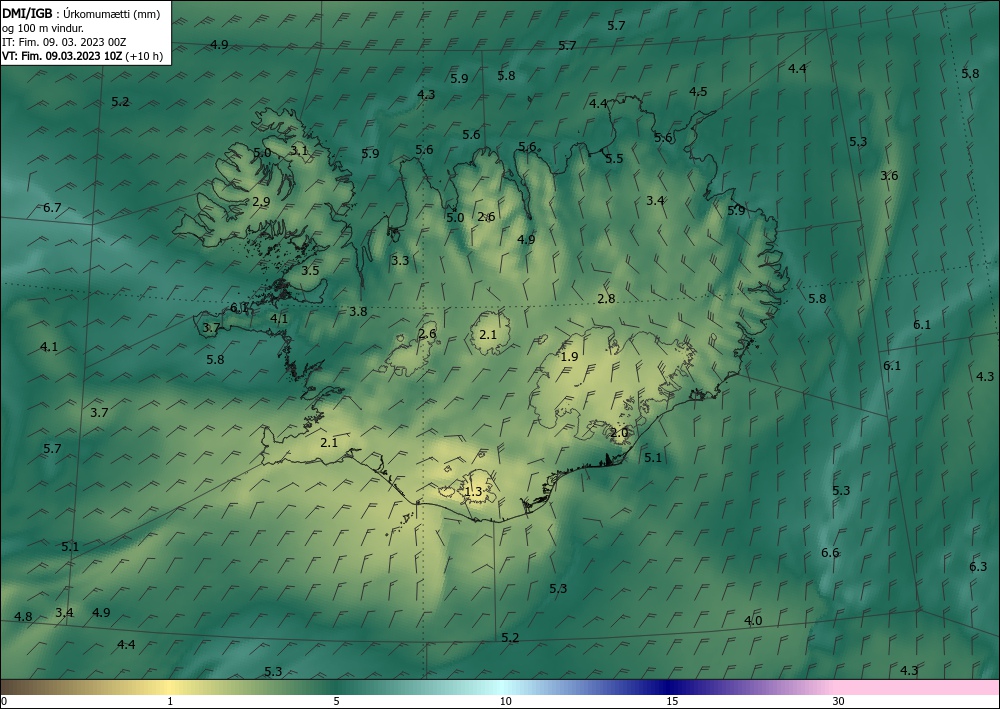Click the 3.8 value label
The image size is (1000, 709).
tap(358, 311)
